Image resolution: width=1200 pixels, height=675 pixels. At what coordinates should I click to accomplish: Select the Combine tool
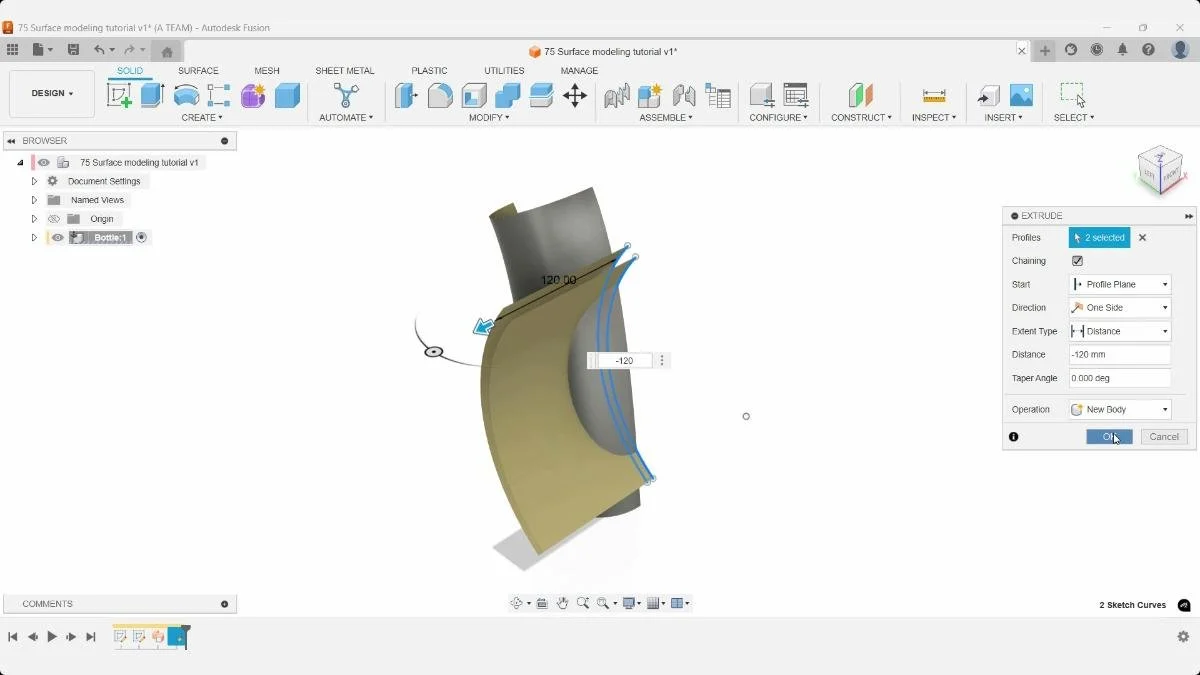pos(508,96)
